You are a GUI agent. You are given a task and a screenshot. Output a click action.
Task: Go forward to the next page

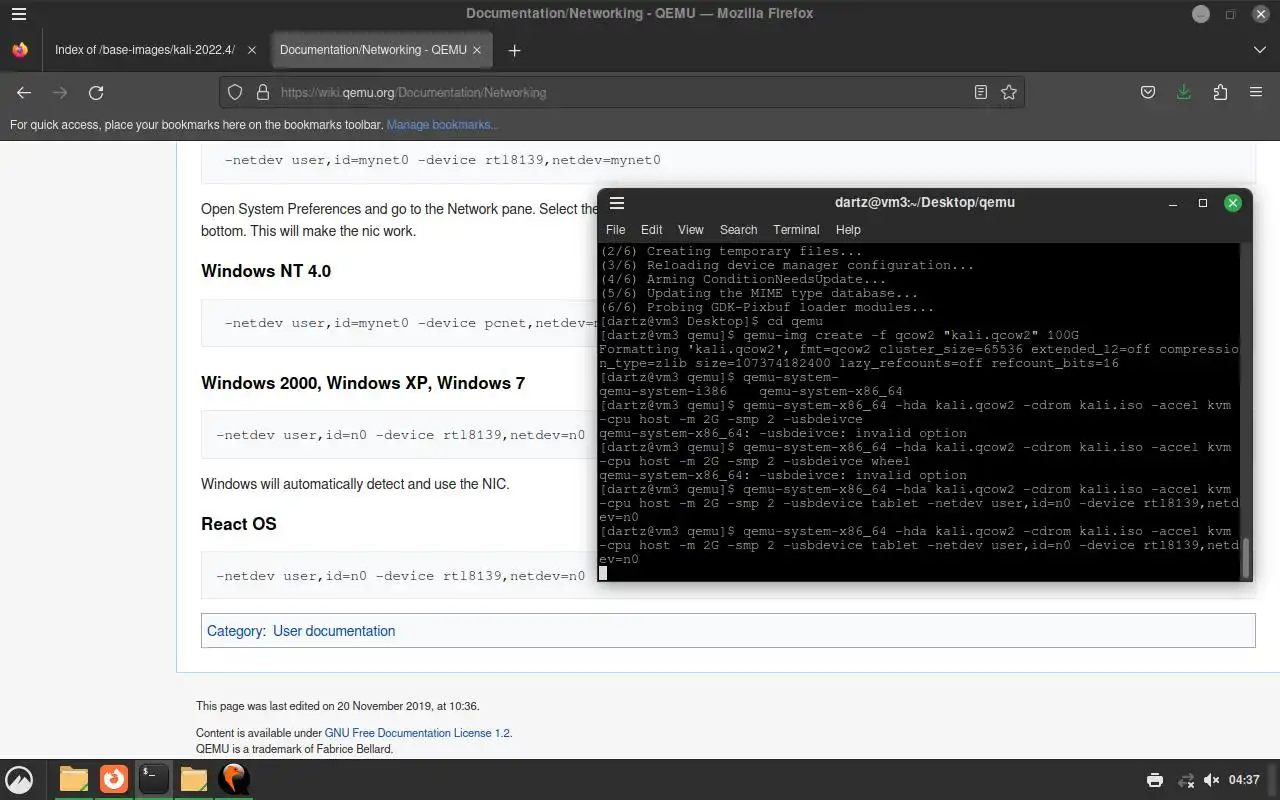(x=60, y=92)
